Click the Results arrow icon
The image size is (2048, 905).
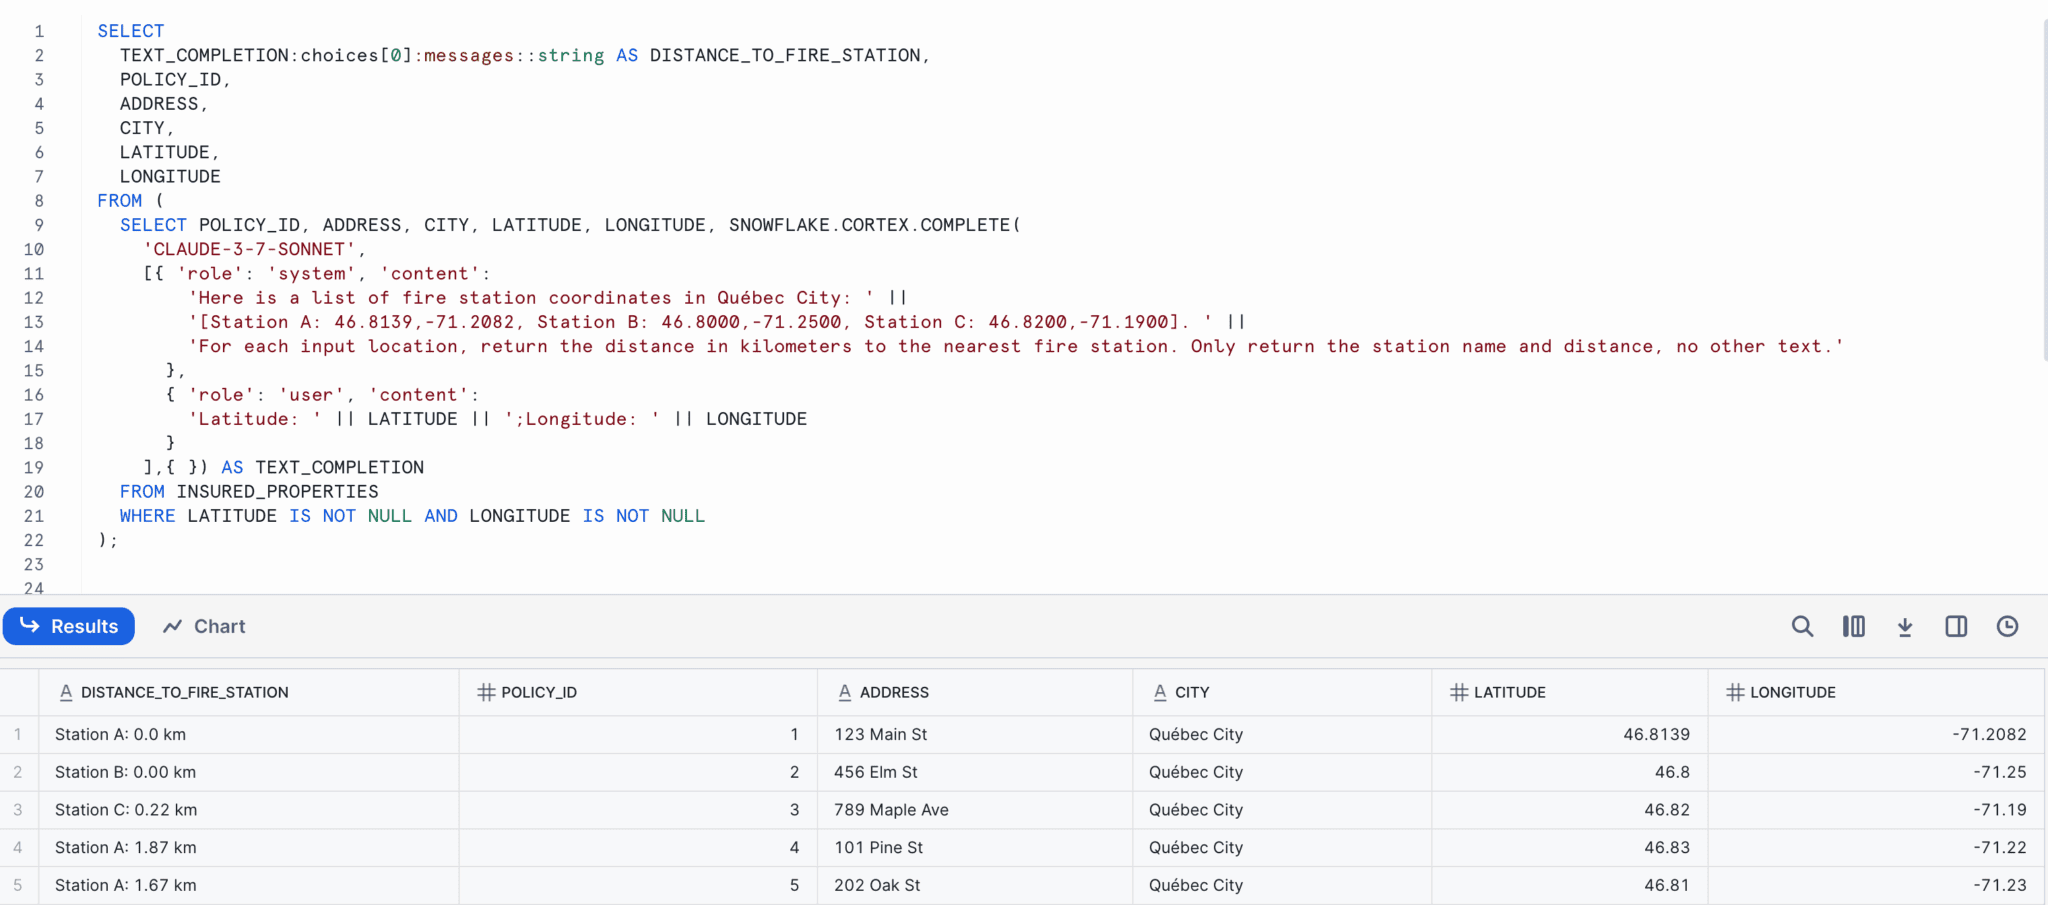[x=30, y=626]
